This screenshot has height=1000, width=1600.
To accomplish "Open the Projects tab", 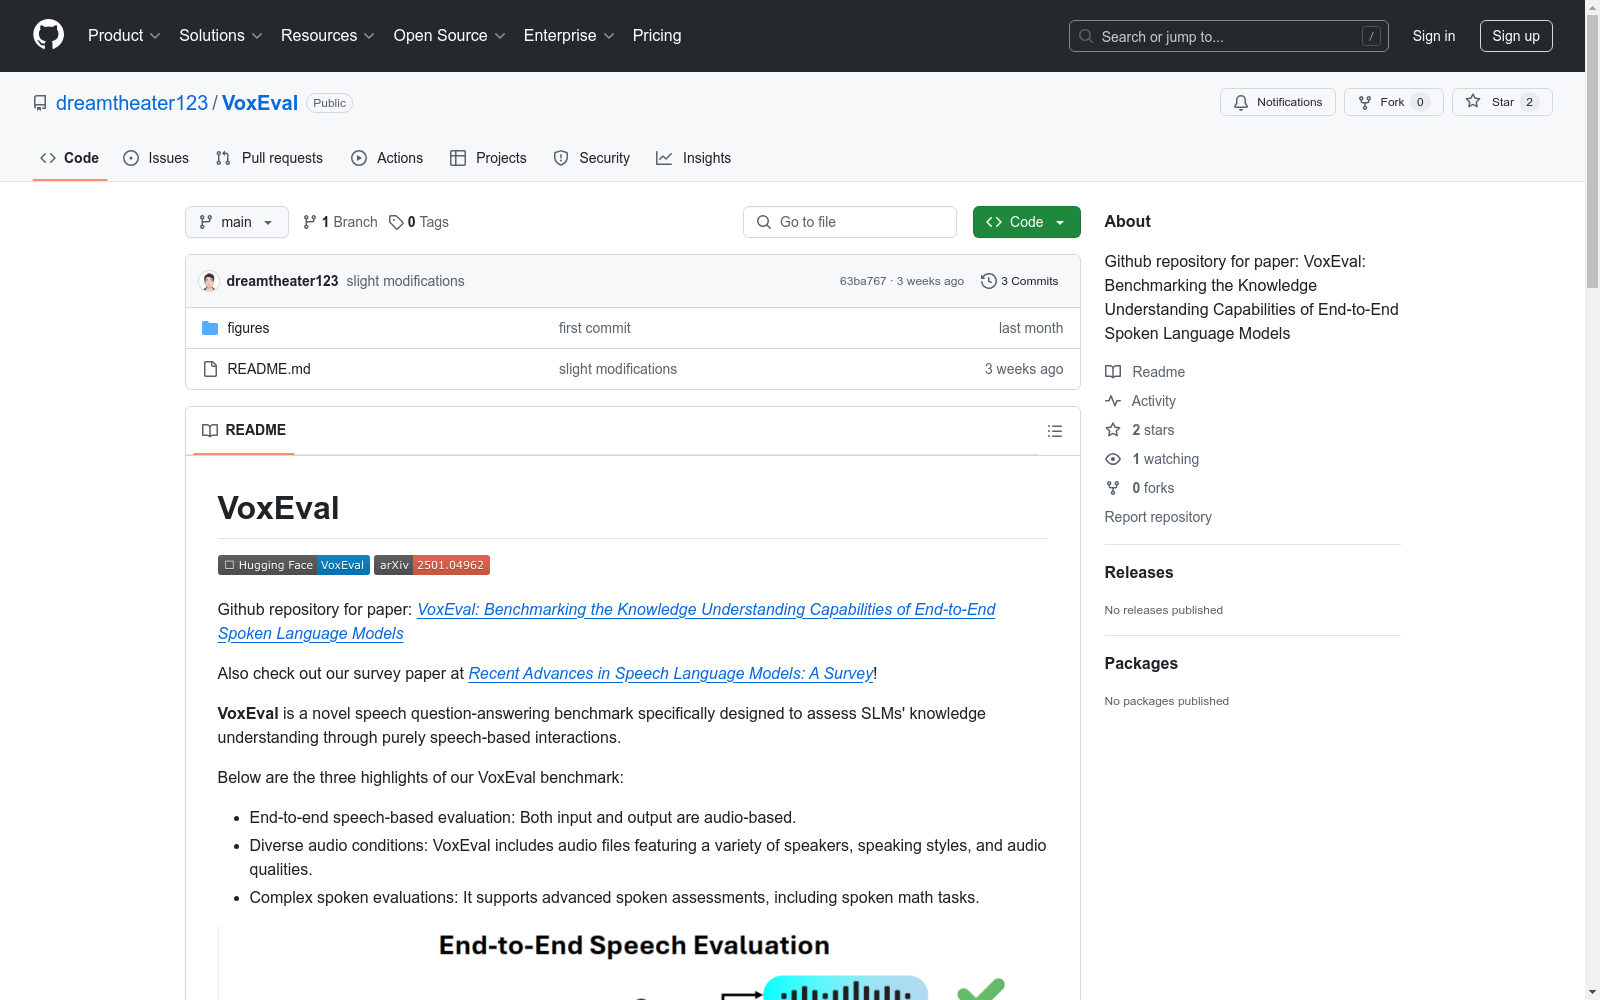I will click(x=488, y=158).
